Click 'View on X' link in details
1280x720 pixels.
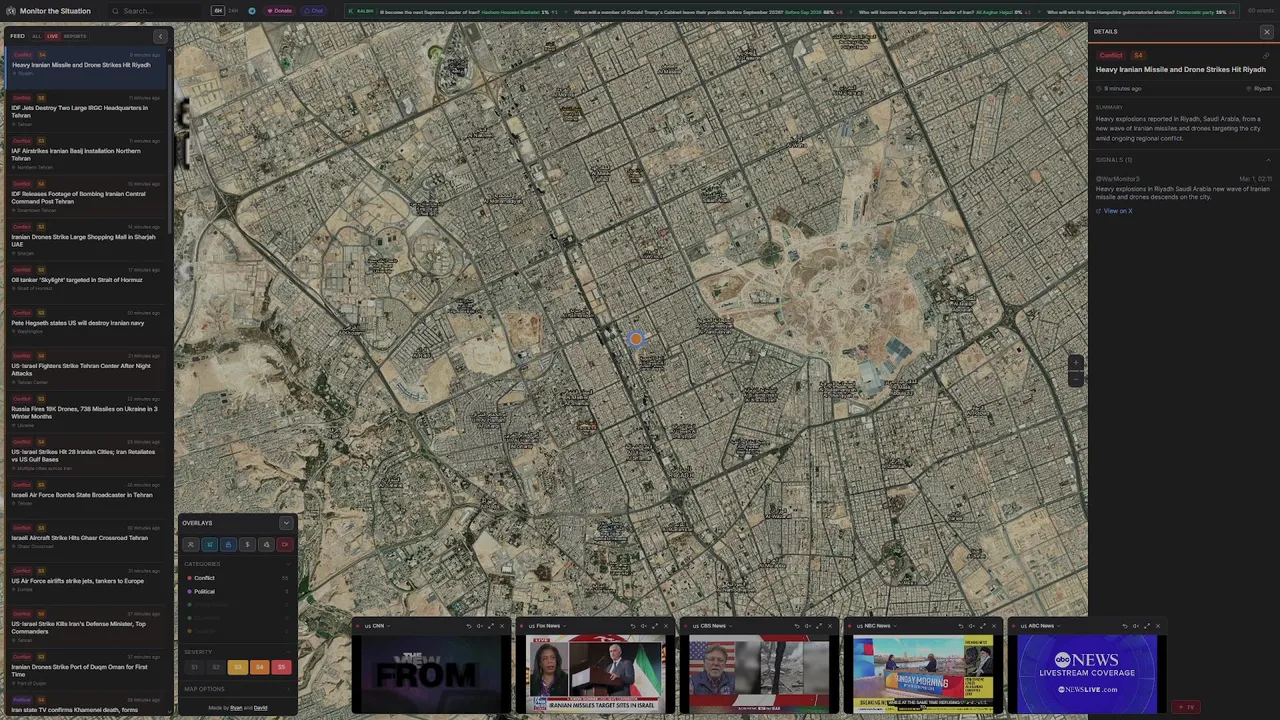(1115, 211)
